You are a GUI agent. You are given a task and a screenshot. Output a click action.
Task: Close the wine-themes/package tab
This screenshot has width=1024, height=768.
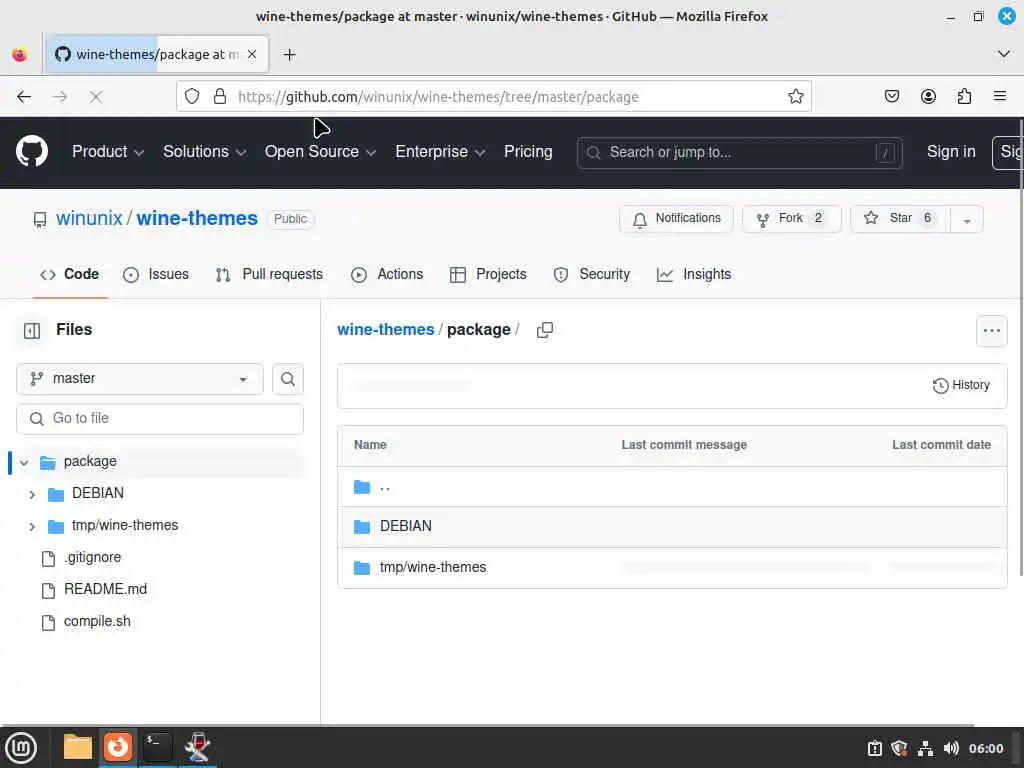(252, 55)
